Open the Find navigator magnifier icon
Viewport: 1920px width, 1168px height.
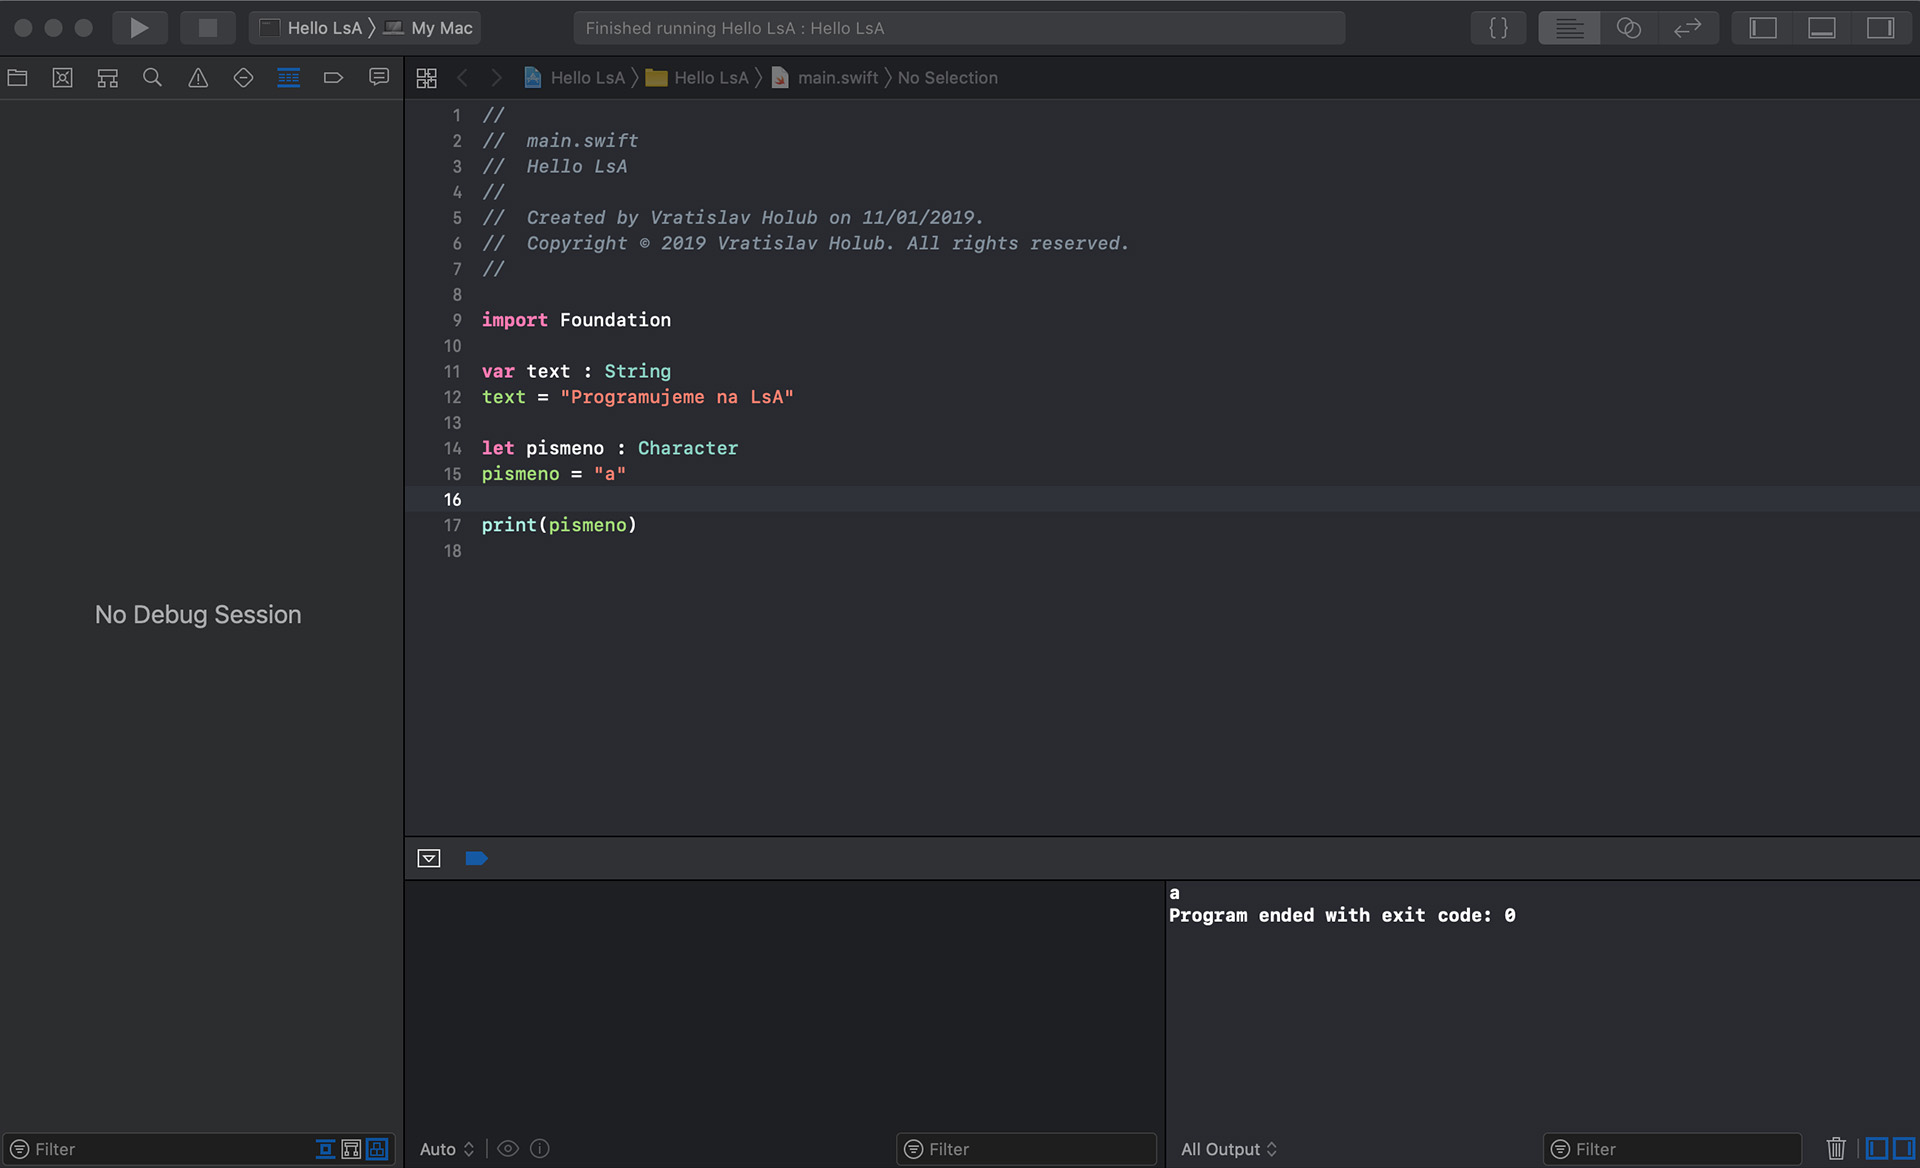(152, 78)
